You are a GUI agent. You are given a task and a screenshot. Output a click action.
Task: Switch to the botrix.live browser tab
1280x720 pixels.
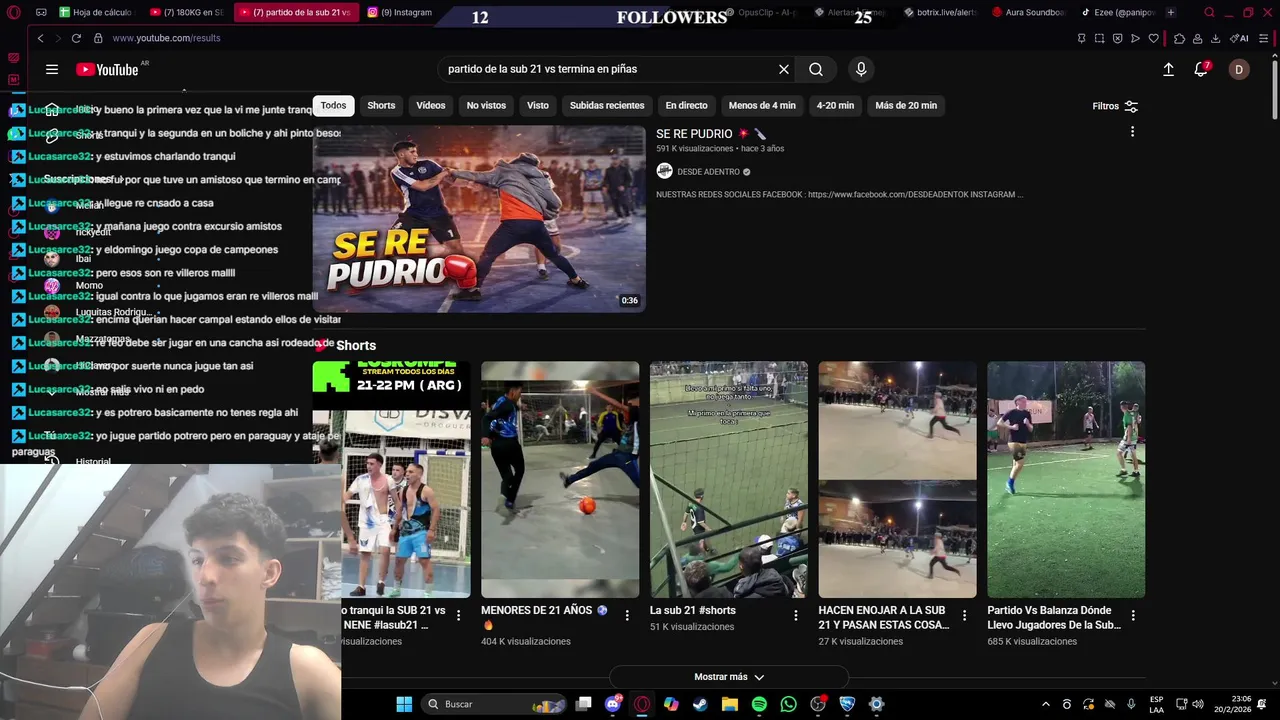click(940, 12)
